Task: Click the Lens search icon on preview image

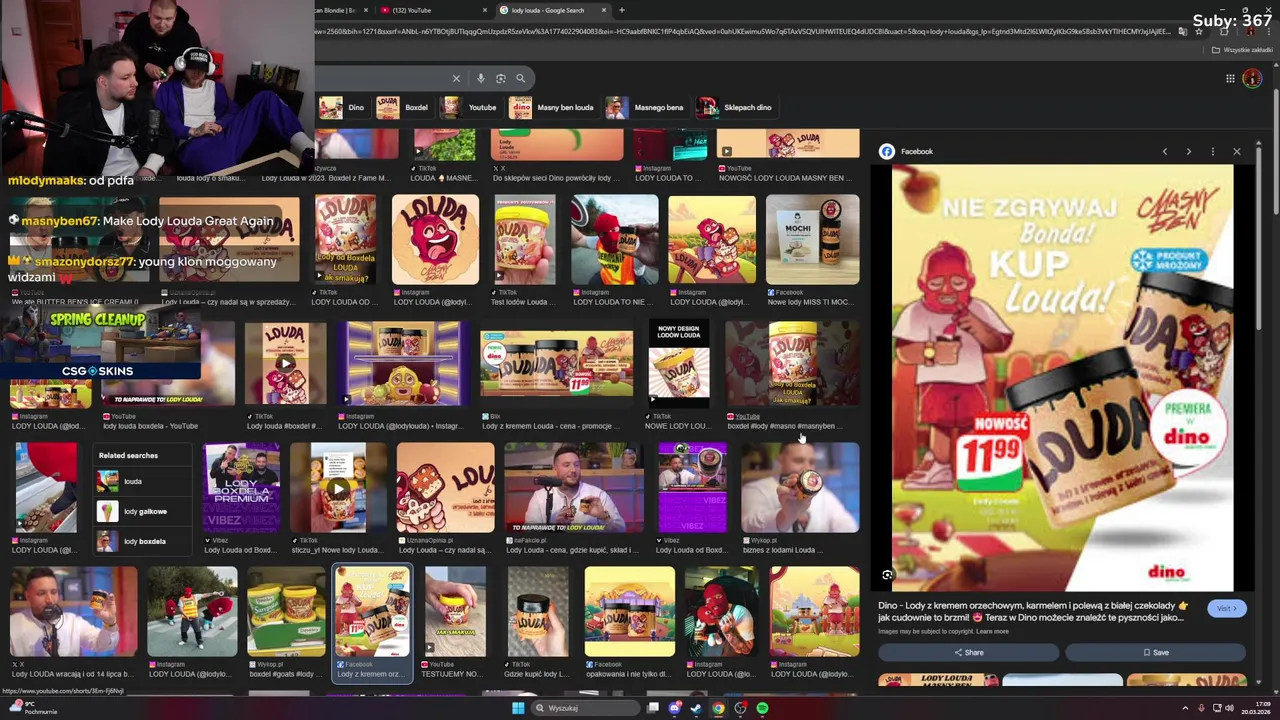Action: click(887, 575)
